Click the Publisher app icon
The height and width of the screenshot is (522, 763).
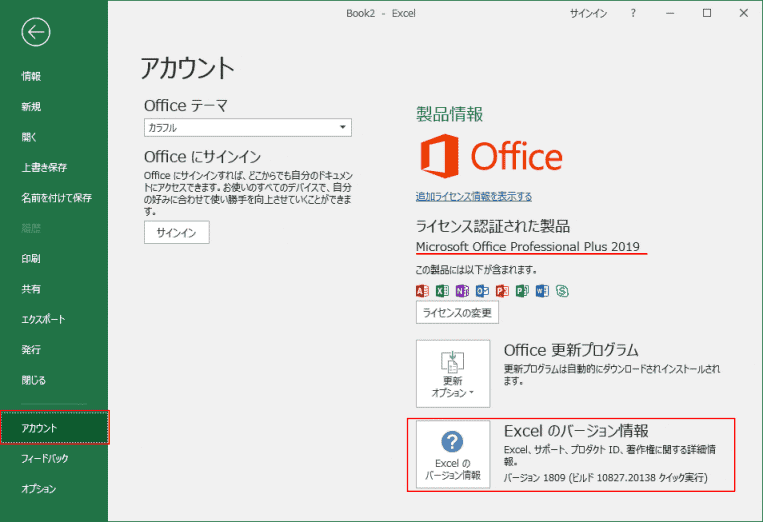click(x=522, y=291)
